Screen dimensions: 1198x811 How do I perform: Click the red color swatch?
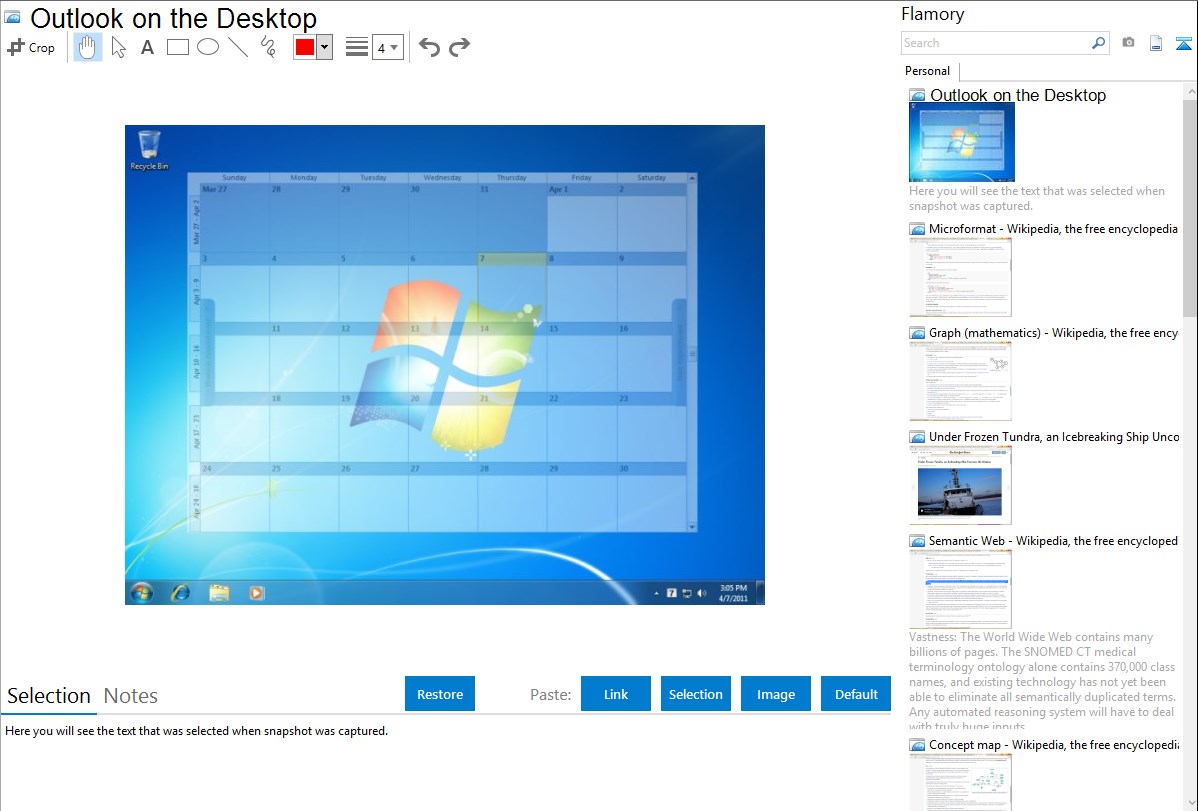(x=305, y=47)
